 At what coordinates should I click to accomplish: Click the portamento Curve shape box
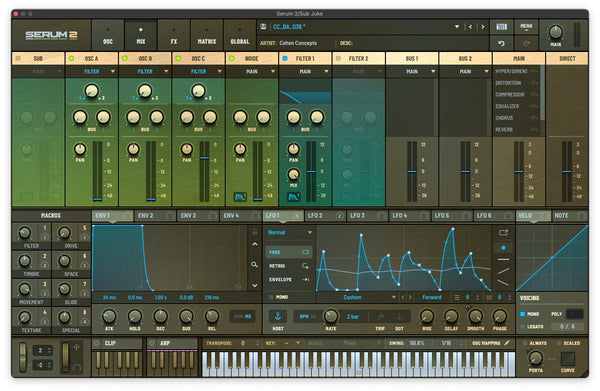[568, 359]
